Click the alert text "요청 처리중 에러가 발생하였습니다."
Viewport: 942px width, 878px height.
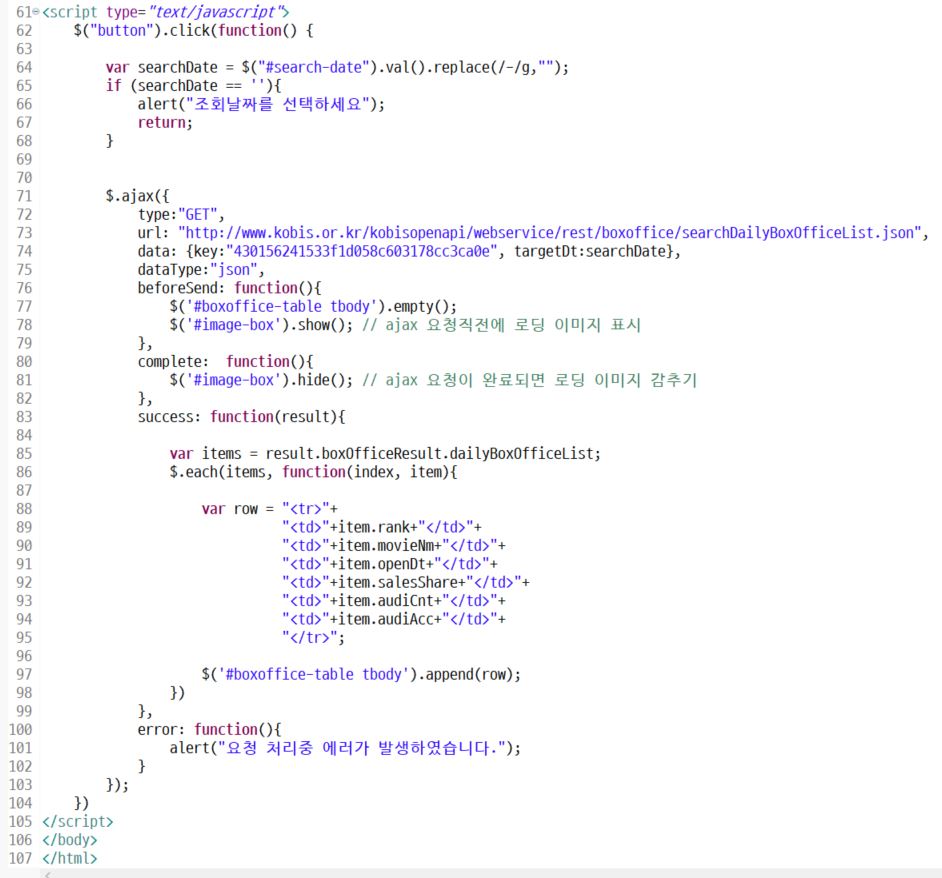tap(361, 748)
